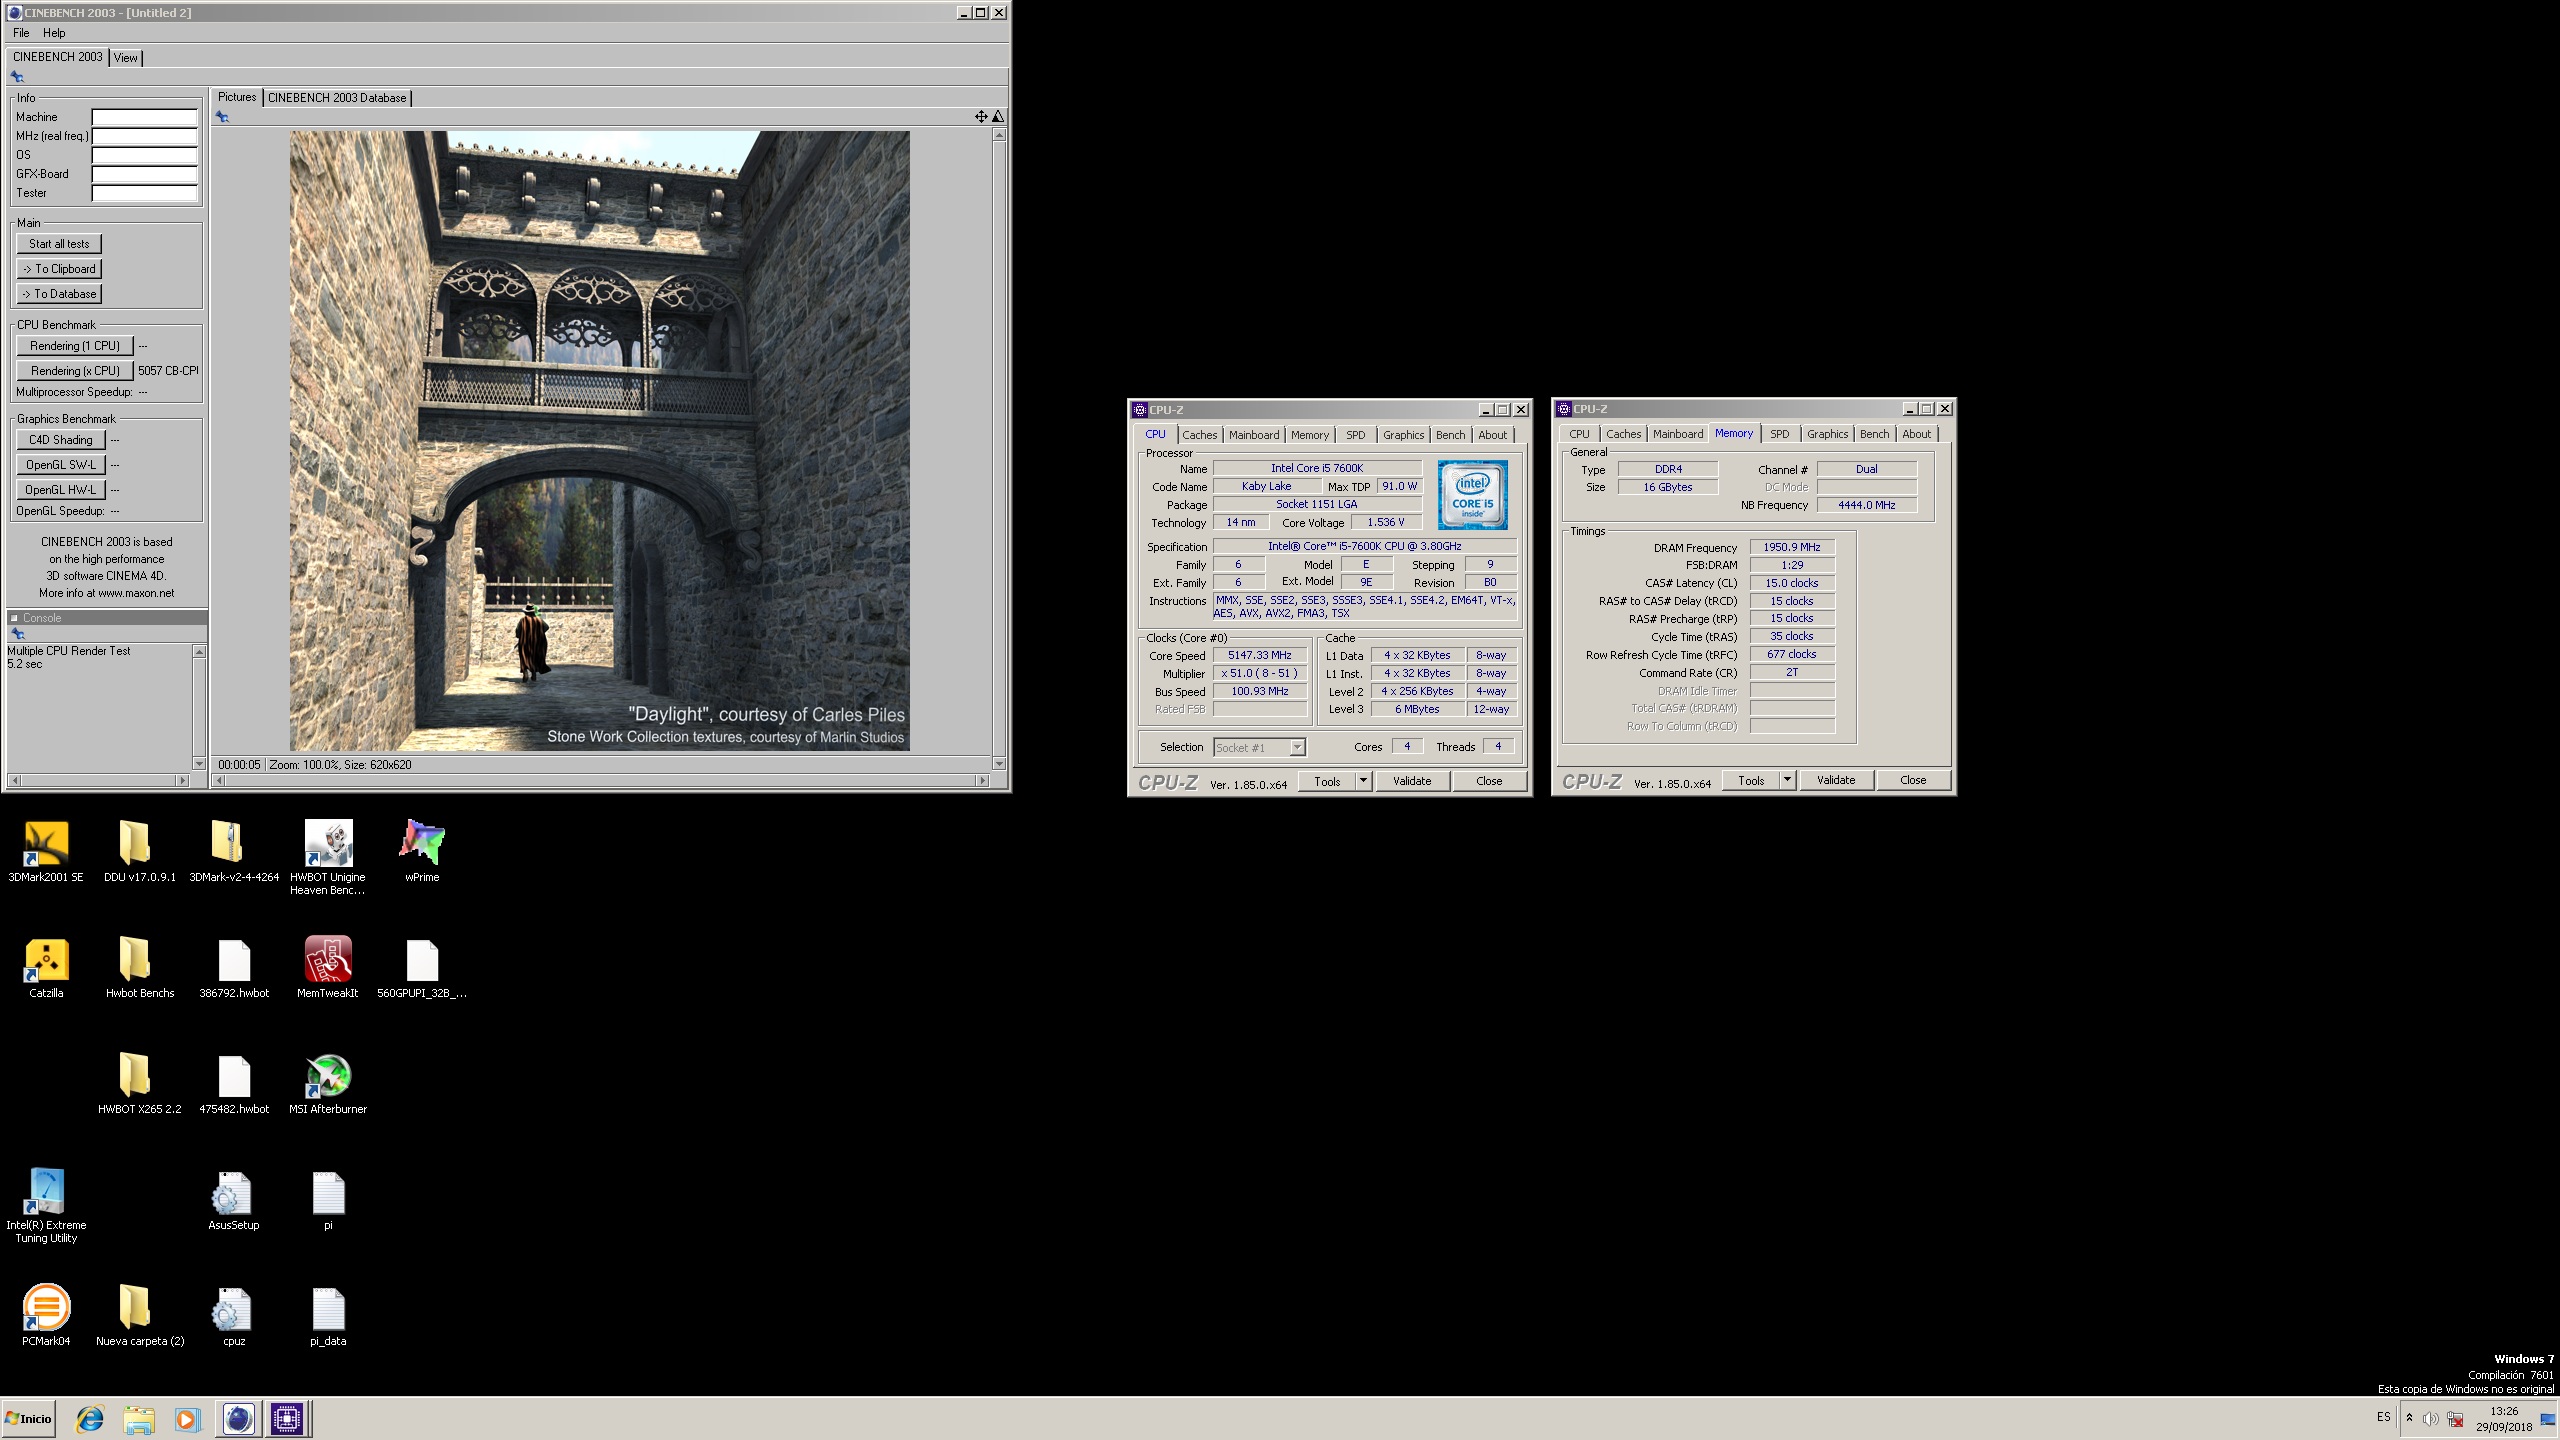Open the Inicio start menu
The height and width of the screenshot is (1440, 2560).
(x=29, y=1419)
